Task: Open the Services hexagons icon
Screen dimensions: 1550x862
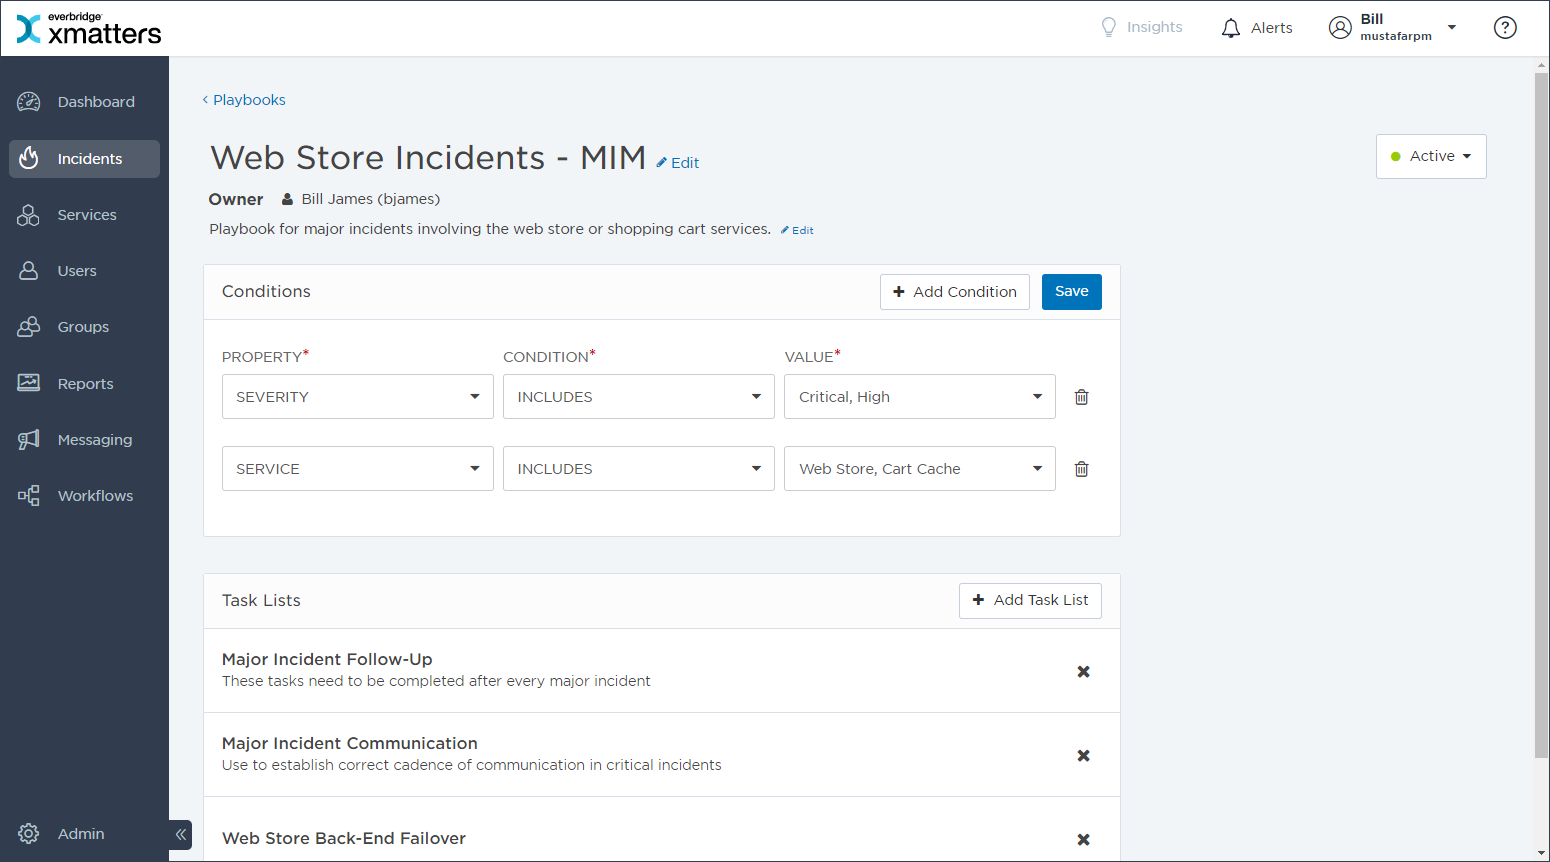Action: (x=29, y=215)
